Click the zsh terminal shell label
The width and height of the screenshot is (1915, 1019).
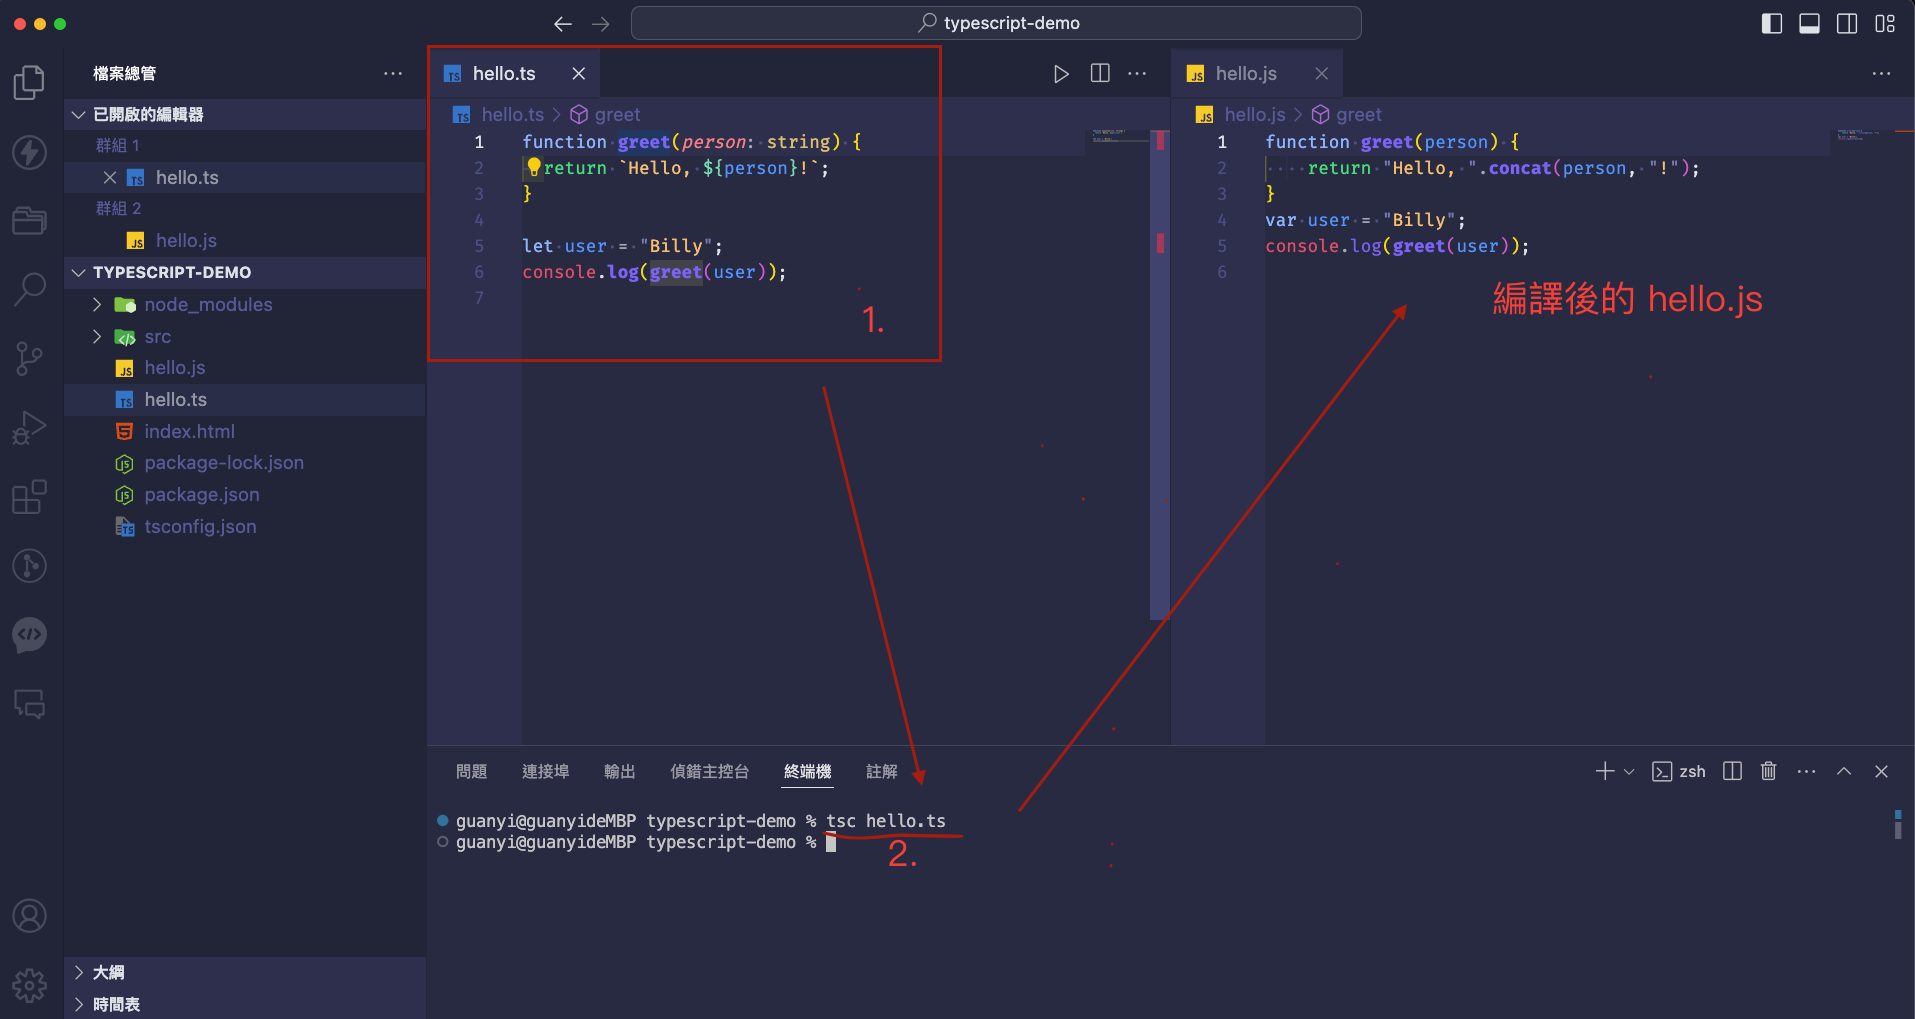pyautogui.click(x=1679, y=771)
